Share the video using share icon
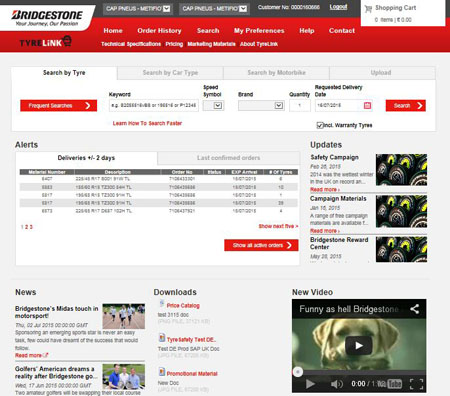Viewport: 450px width, 396px height. coord(414,309)
